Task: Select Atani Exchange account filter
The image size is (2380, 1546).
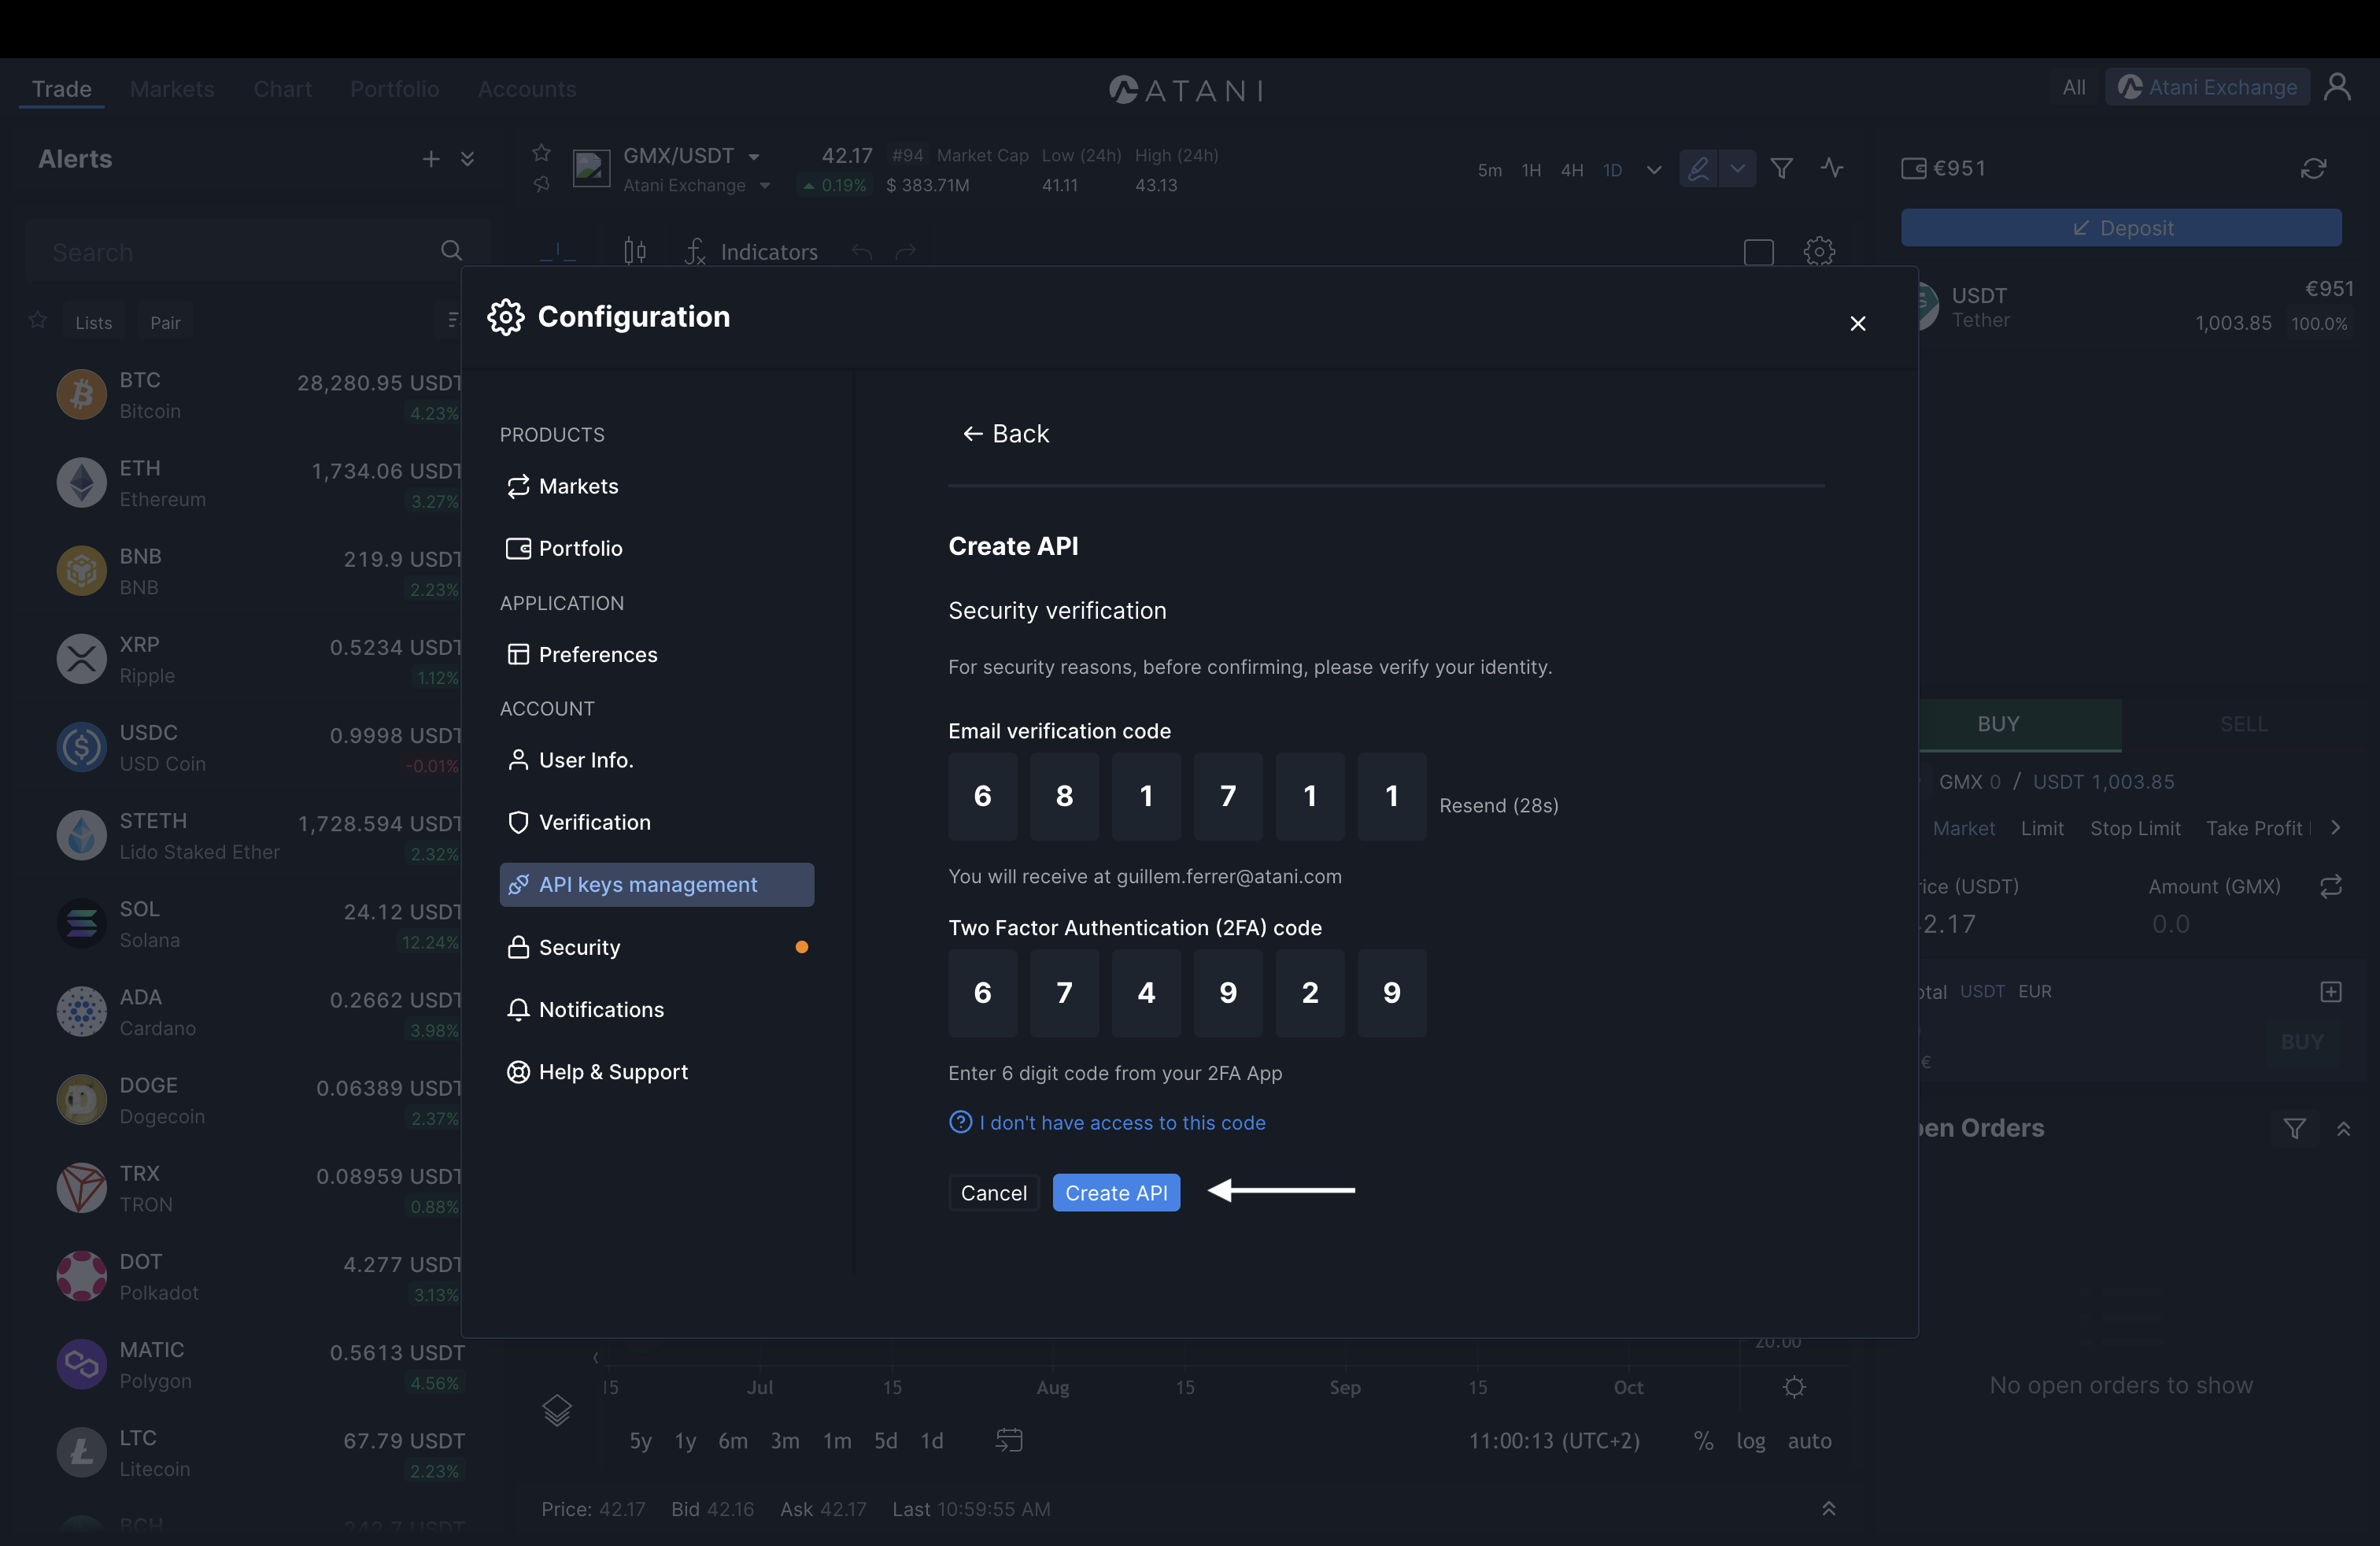Action: (x=2207, y=87)
